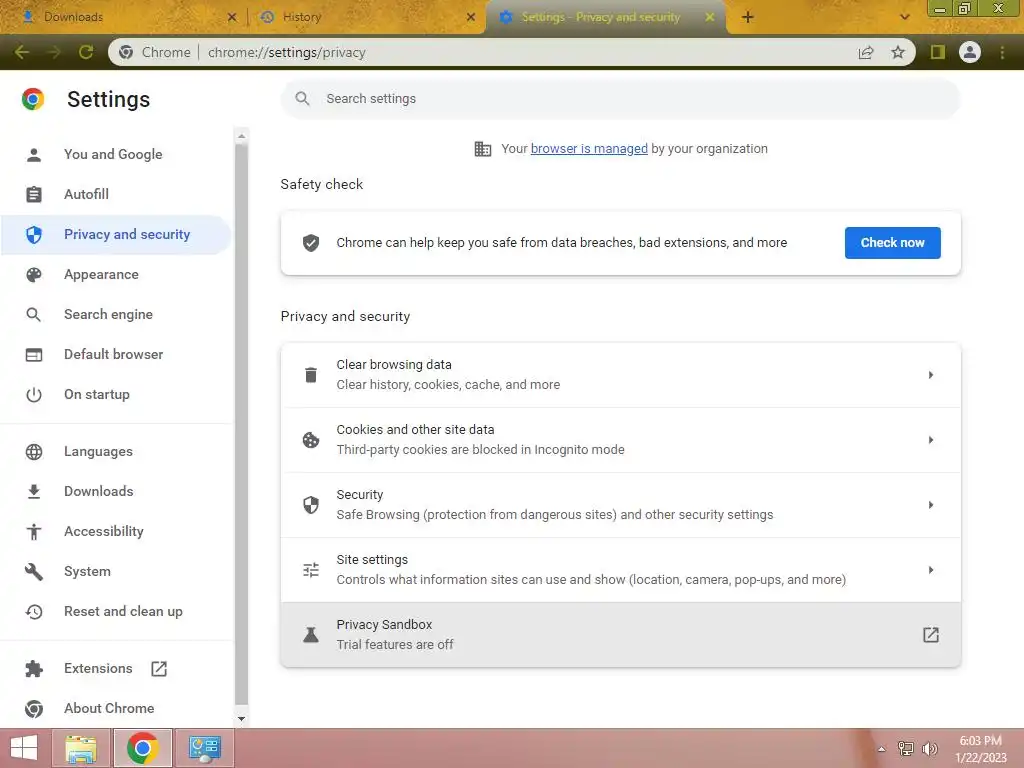Screen dimensions: 1024x768
Task: Close the Downloads tab
Action: pyautogui.click(x=232, y=18)
